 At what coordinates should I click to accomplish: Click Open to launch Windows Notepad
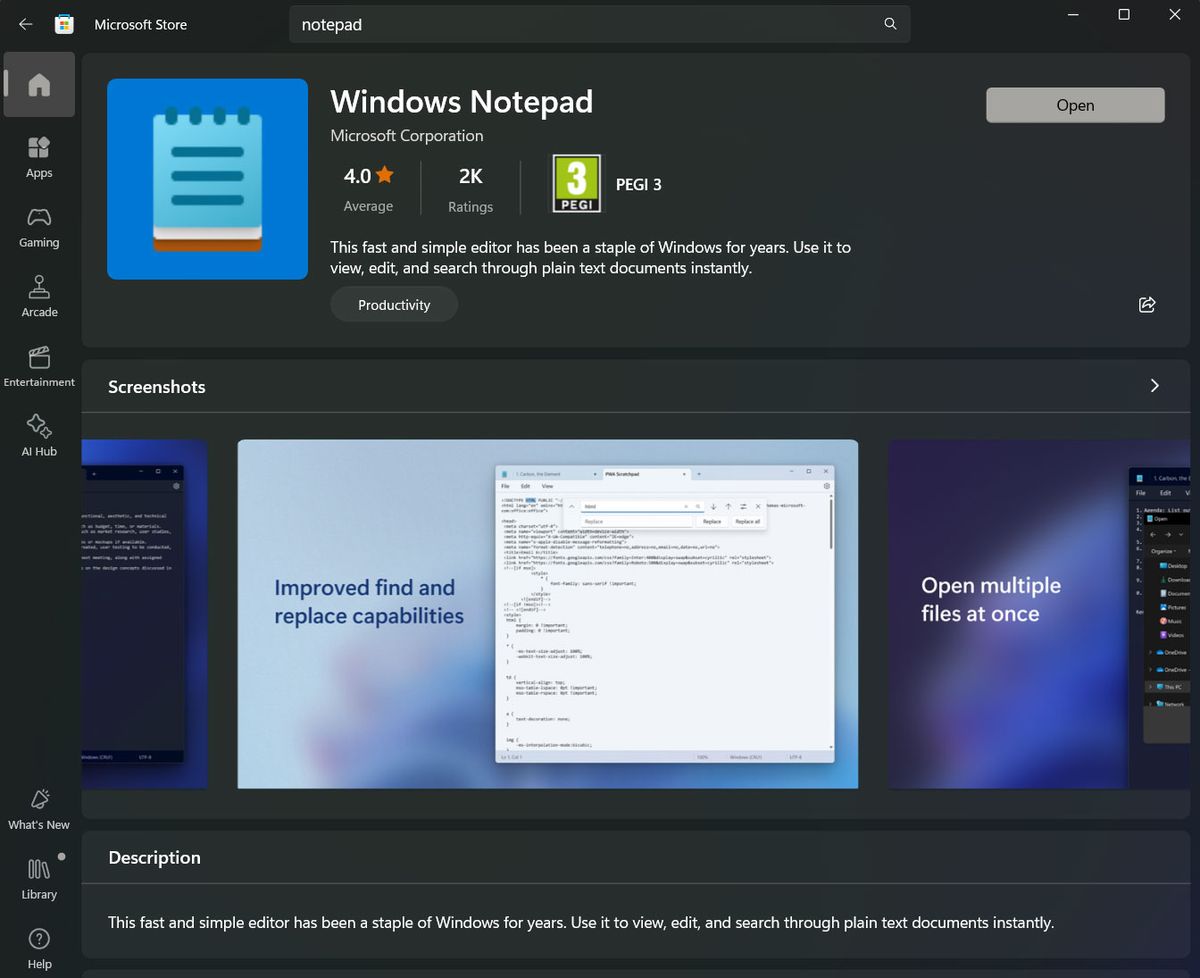coord(1075,104)
